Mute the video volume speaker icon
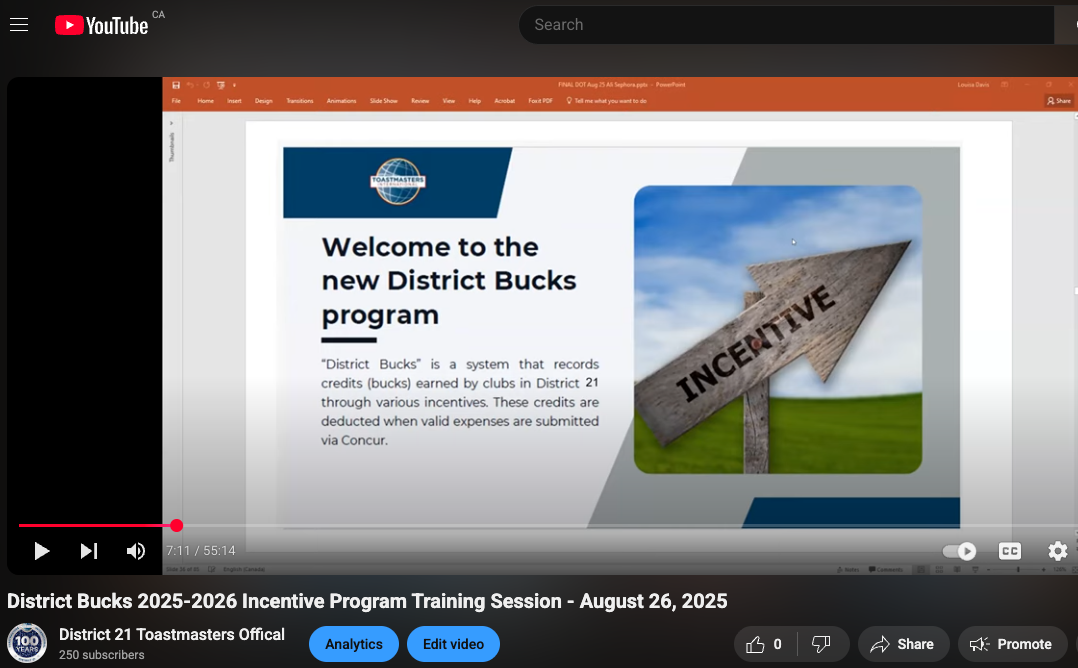1078x668 pixels. coord(135,551)
